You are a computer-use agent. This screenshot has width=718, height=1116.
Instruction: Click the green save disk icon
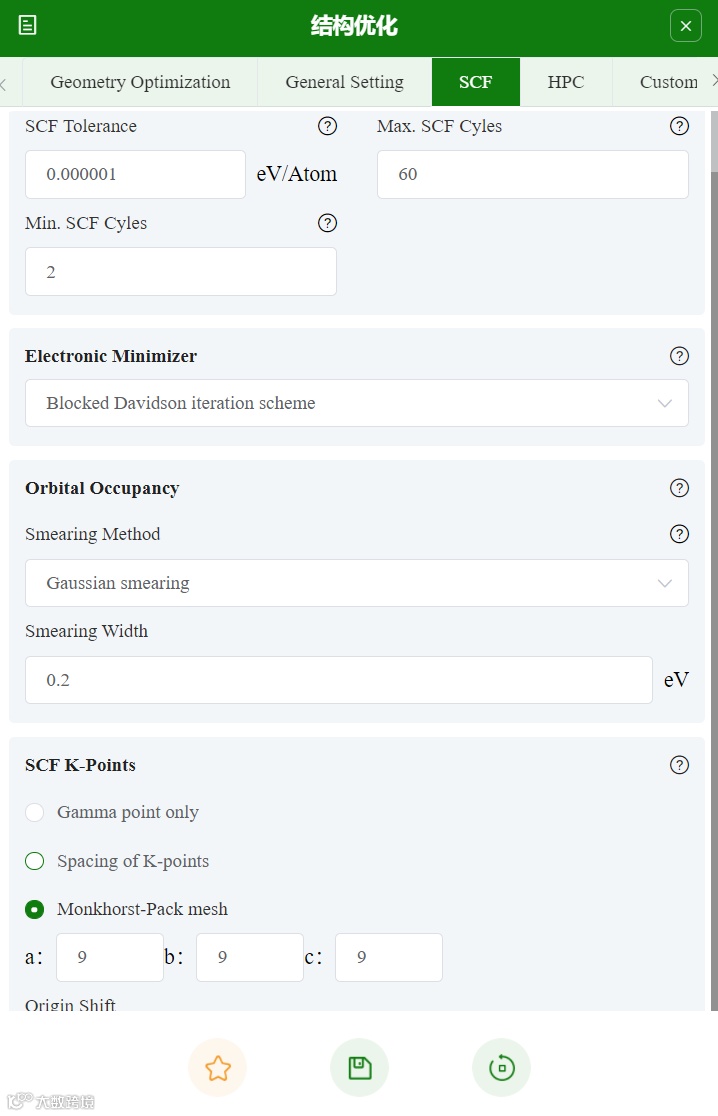pyautogui.click(x=359, y=1068)
